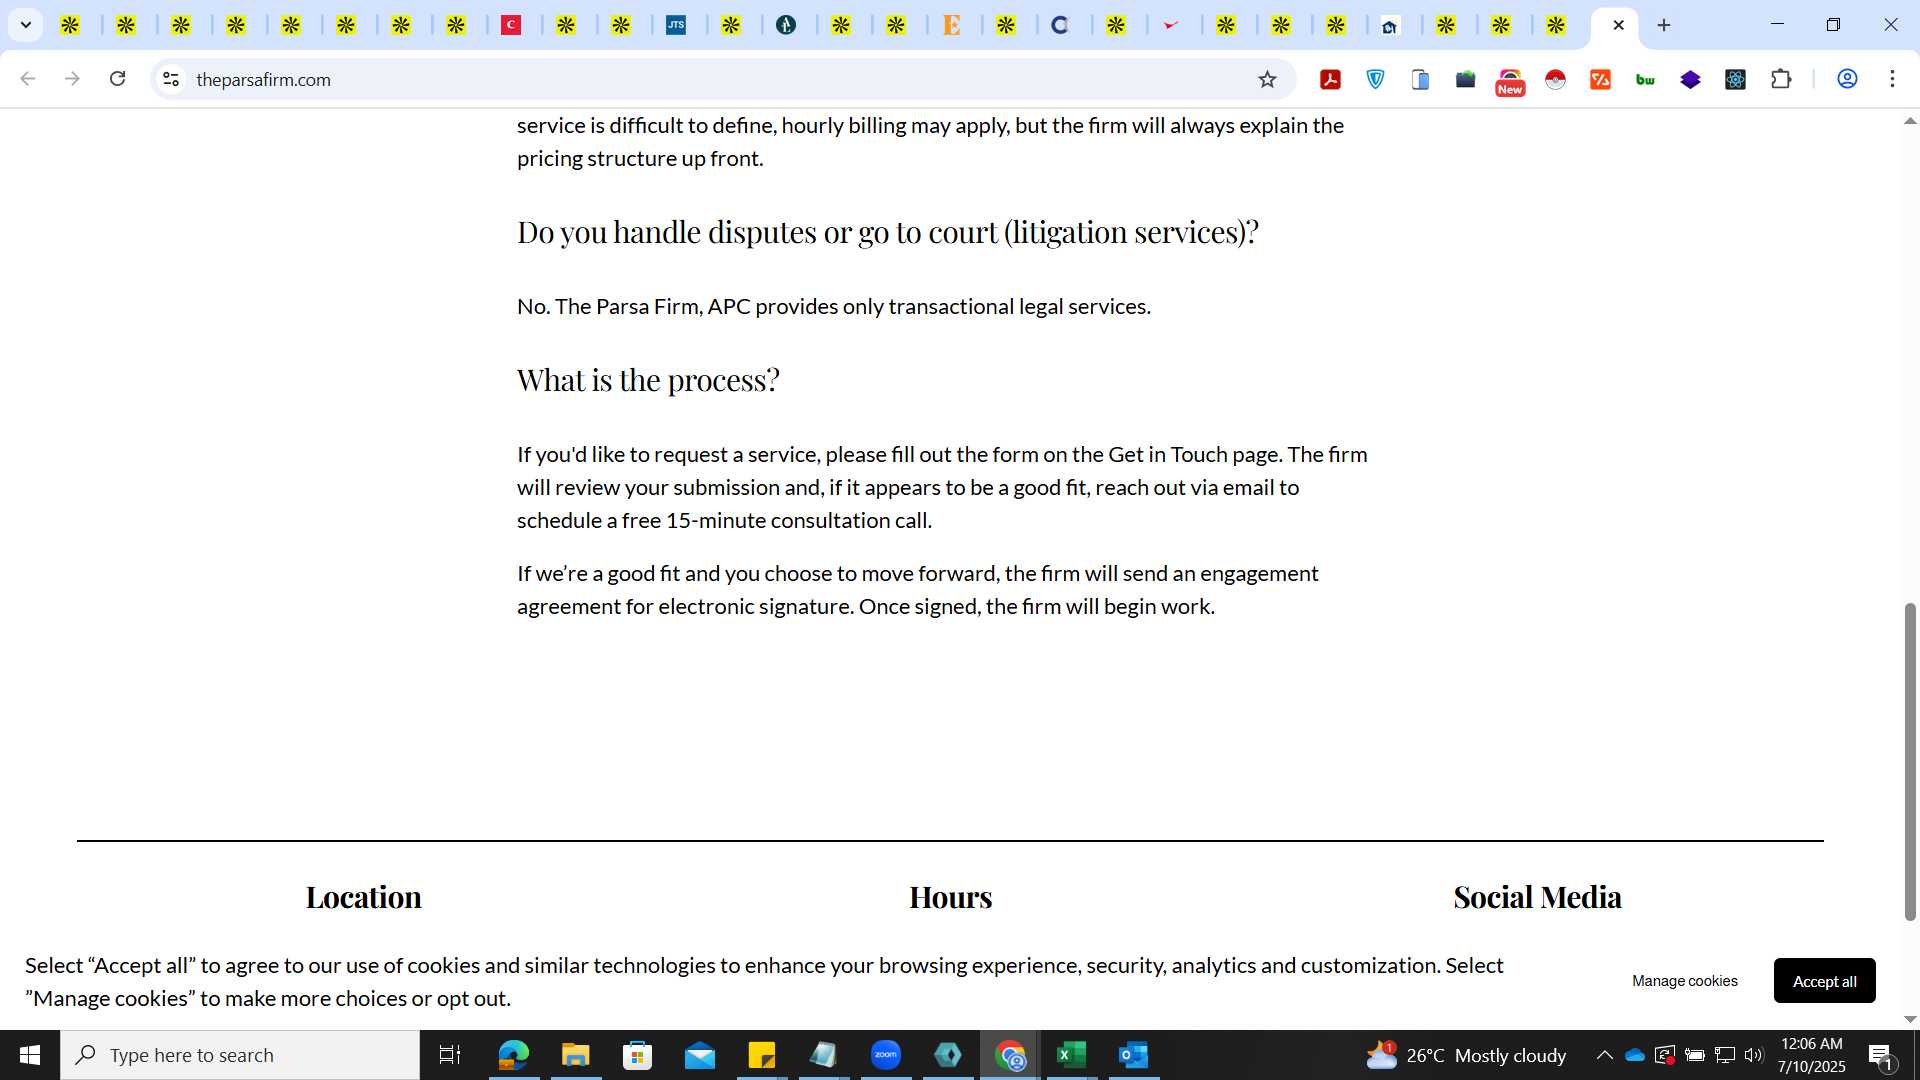Click the taskbar search box
Image resolution: width=1920 pixels, height=1080 pixels.
pyautogui.click(x=240, y=1055)
